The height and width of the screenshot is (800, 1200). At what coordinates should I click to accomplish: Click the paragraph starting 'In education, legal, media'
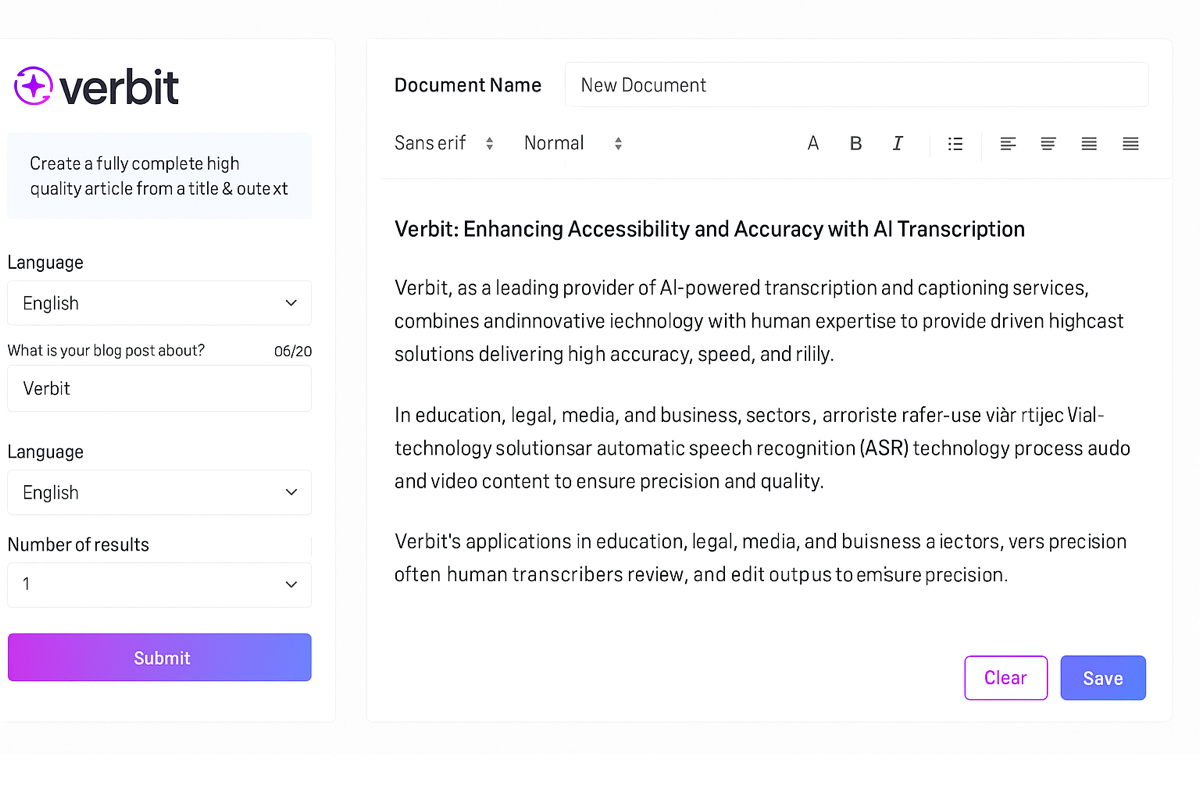[x=762, y=448]
